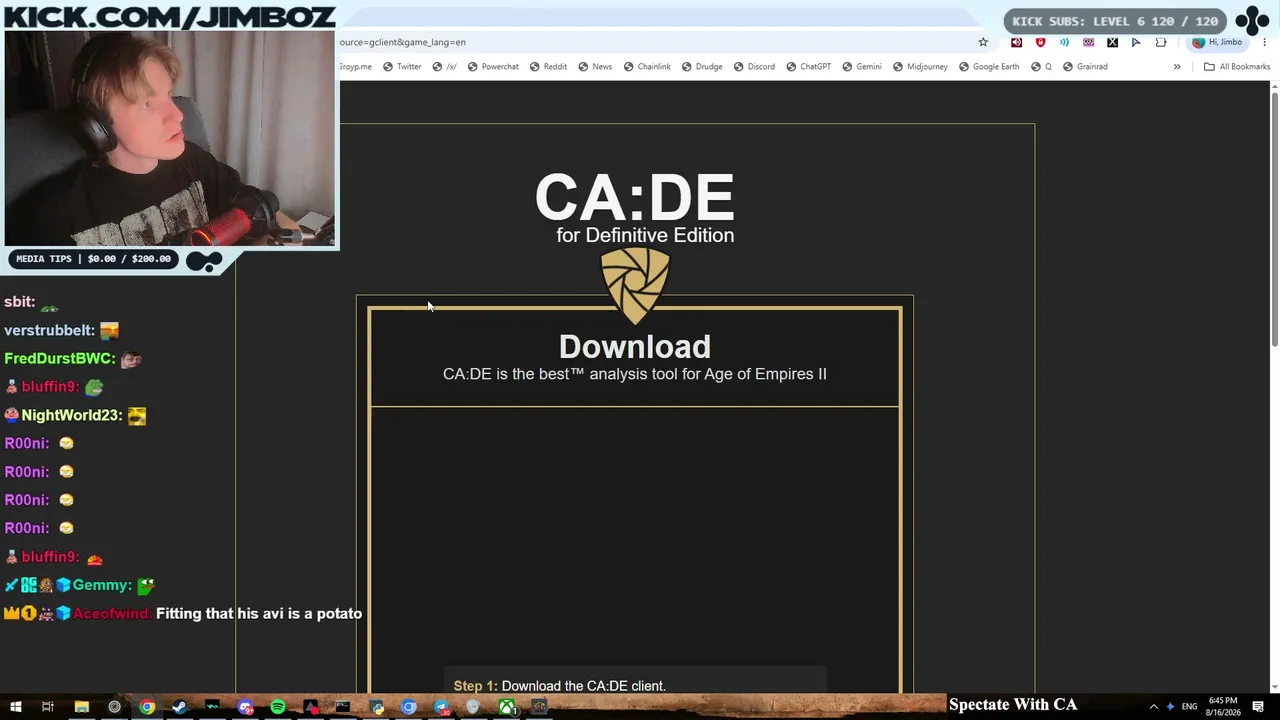Open the Drudge bookmark
This screenshot has height=720, width=1280.
702,67
